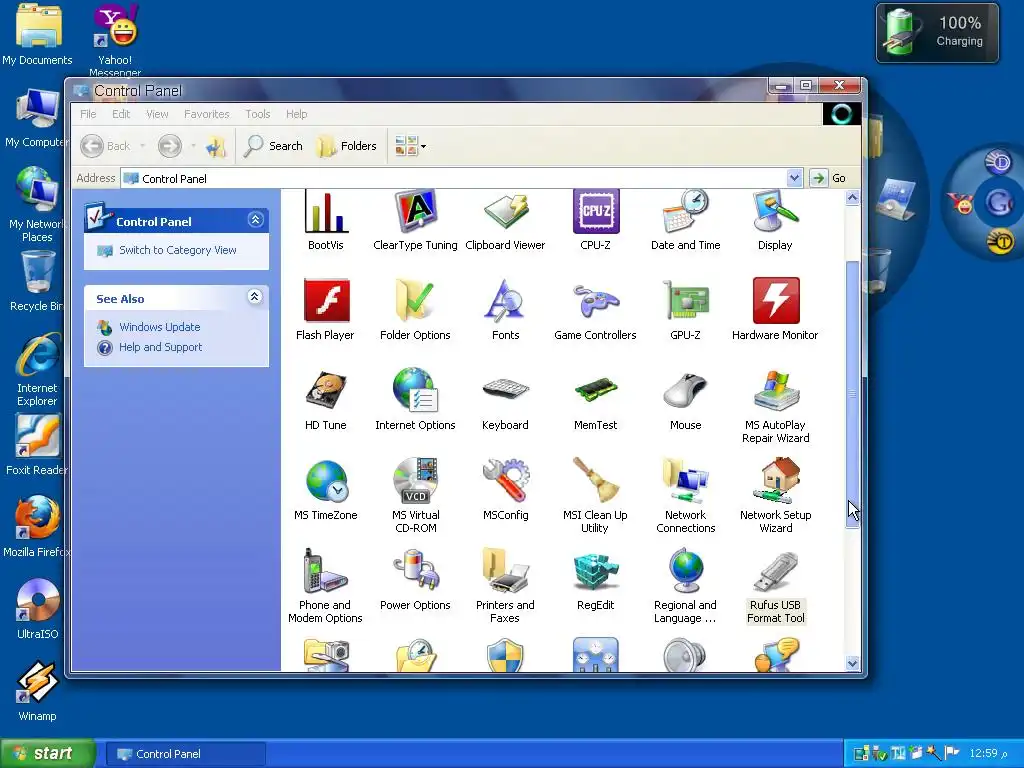The image size is (1024, 768).
Task: Open ClearType Tuning icon
Action: pyautogui.click(x=415, y=221)
